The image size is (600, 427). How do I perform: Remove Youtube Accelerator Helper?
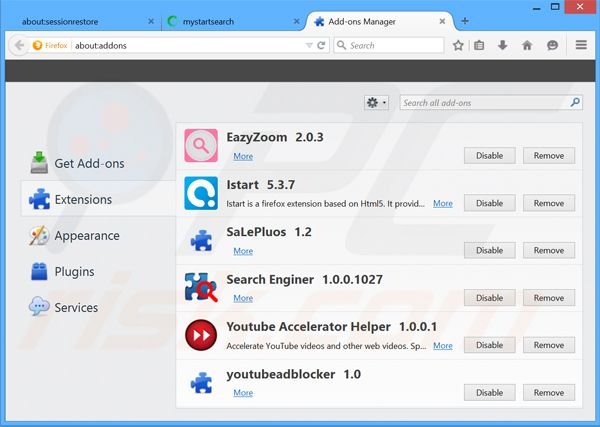[549, 345]
